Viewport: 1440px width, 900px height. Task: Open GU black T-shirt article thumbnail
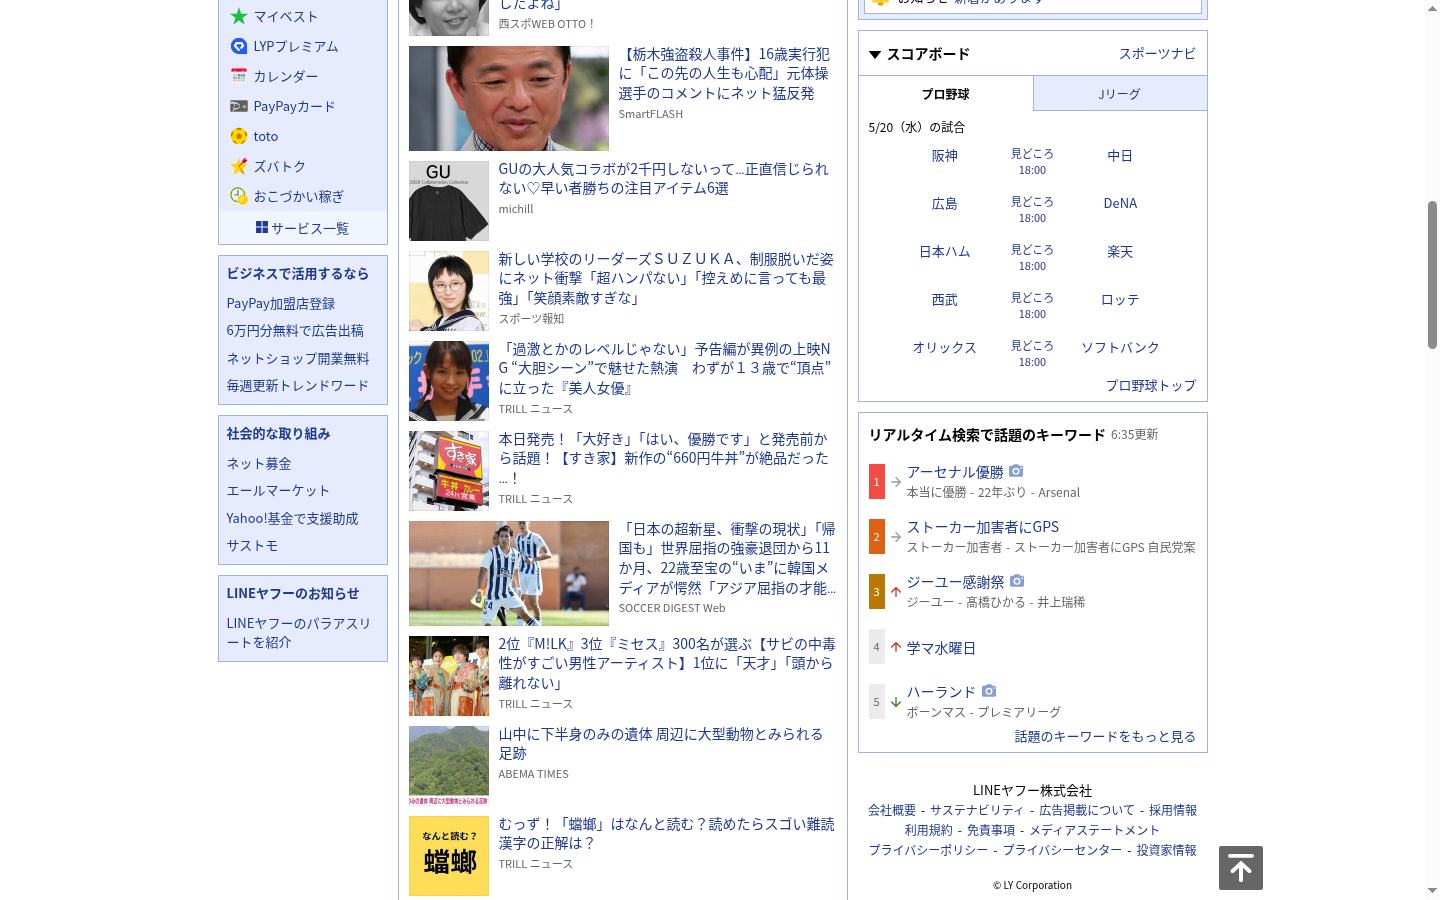click(449, 201)
